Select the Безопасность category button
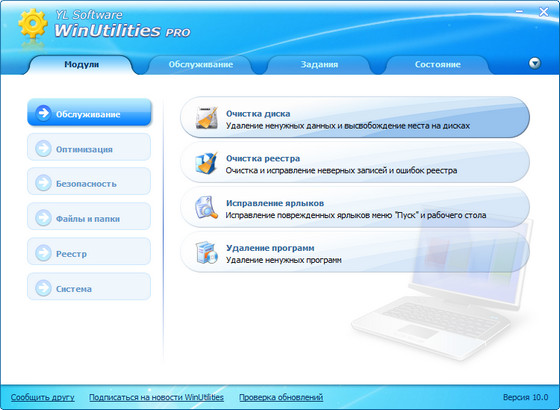Image resolution: width=560 pixels, height=410 pixels. coord(89,181)
